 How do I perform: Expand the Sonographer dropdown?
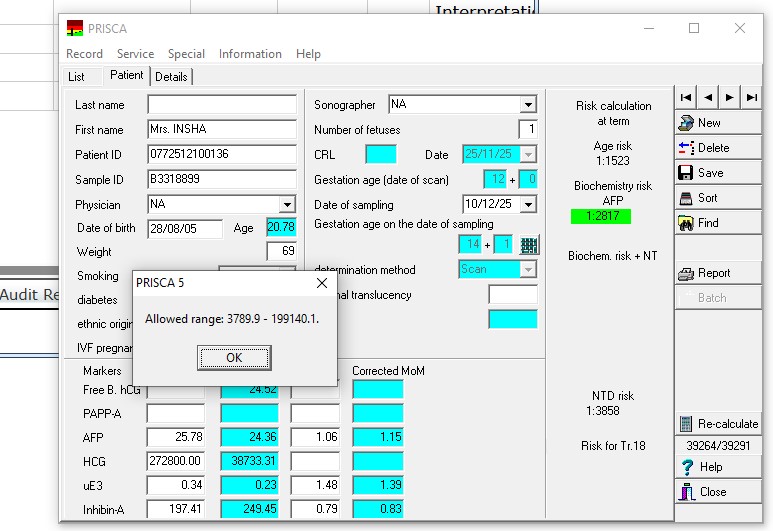click(528, 105)
